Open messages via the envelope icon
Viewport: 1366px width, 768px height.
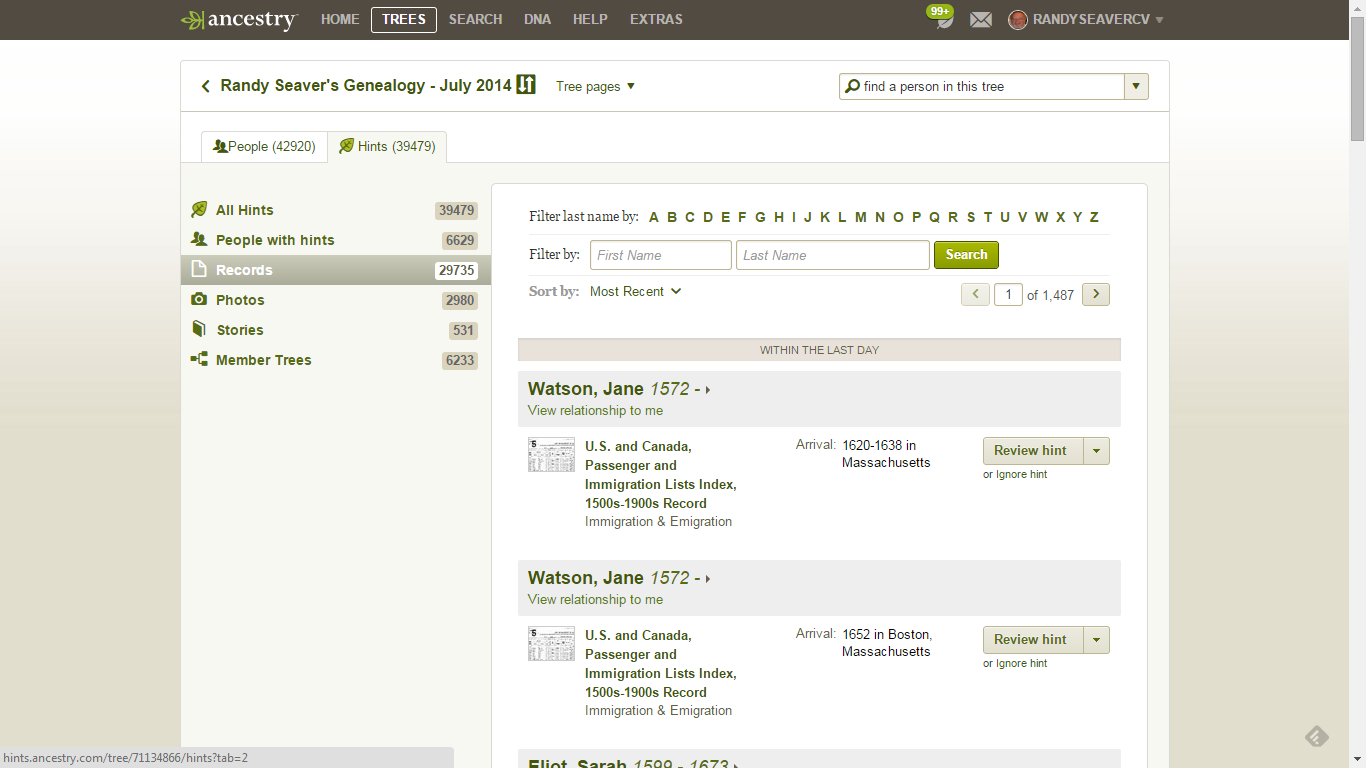pyautogui.click(x=981, y=19)
